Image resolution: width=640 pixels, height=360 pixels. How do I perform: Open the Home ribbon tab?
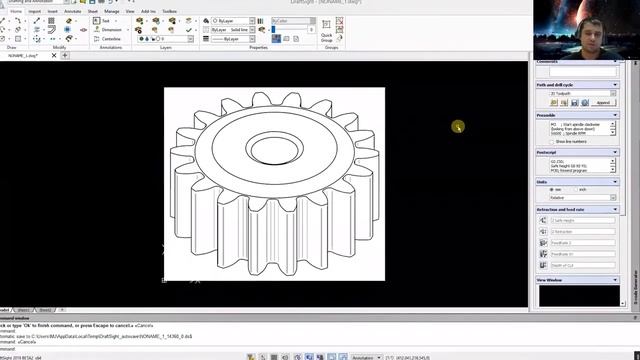(16, 11)
